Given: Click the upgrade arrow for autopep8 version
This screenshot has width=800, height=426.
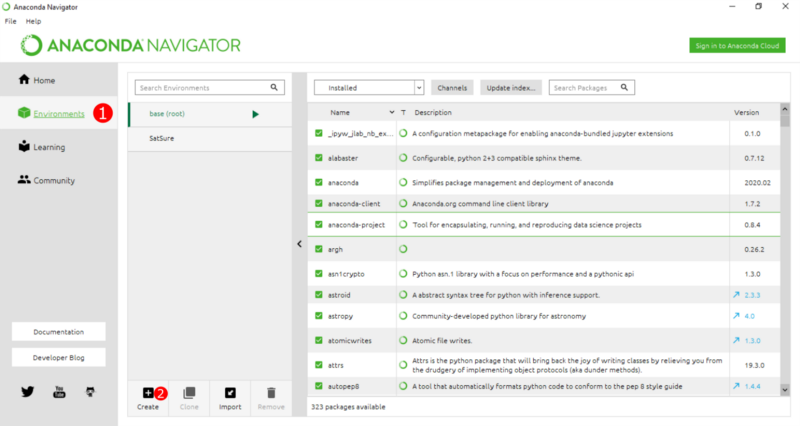Looking at the screenshot, I should (x=736, y=386).
